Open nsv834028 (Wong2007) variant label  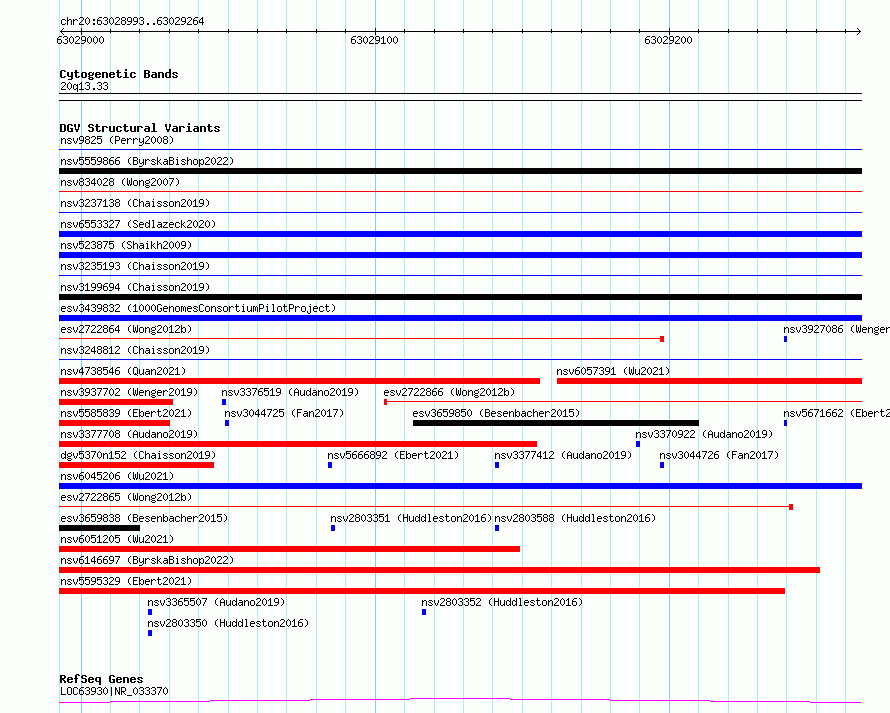point(120,182)
